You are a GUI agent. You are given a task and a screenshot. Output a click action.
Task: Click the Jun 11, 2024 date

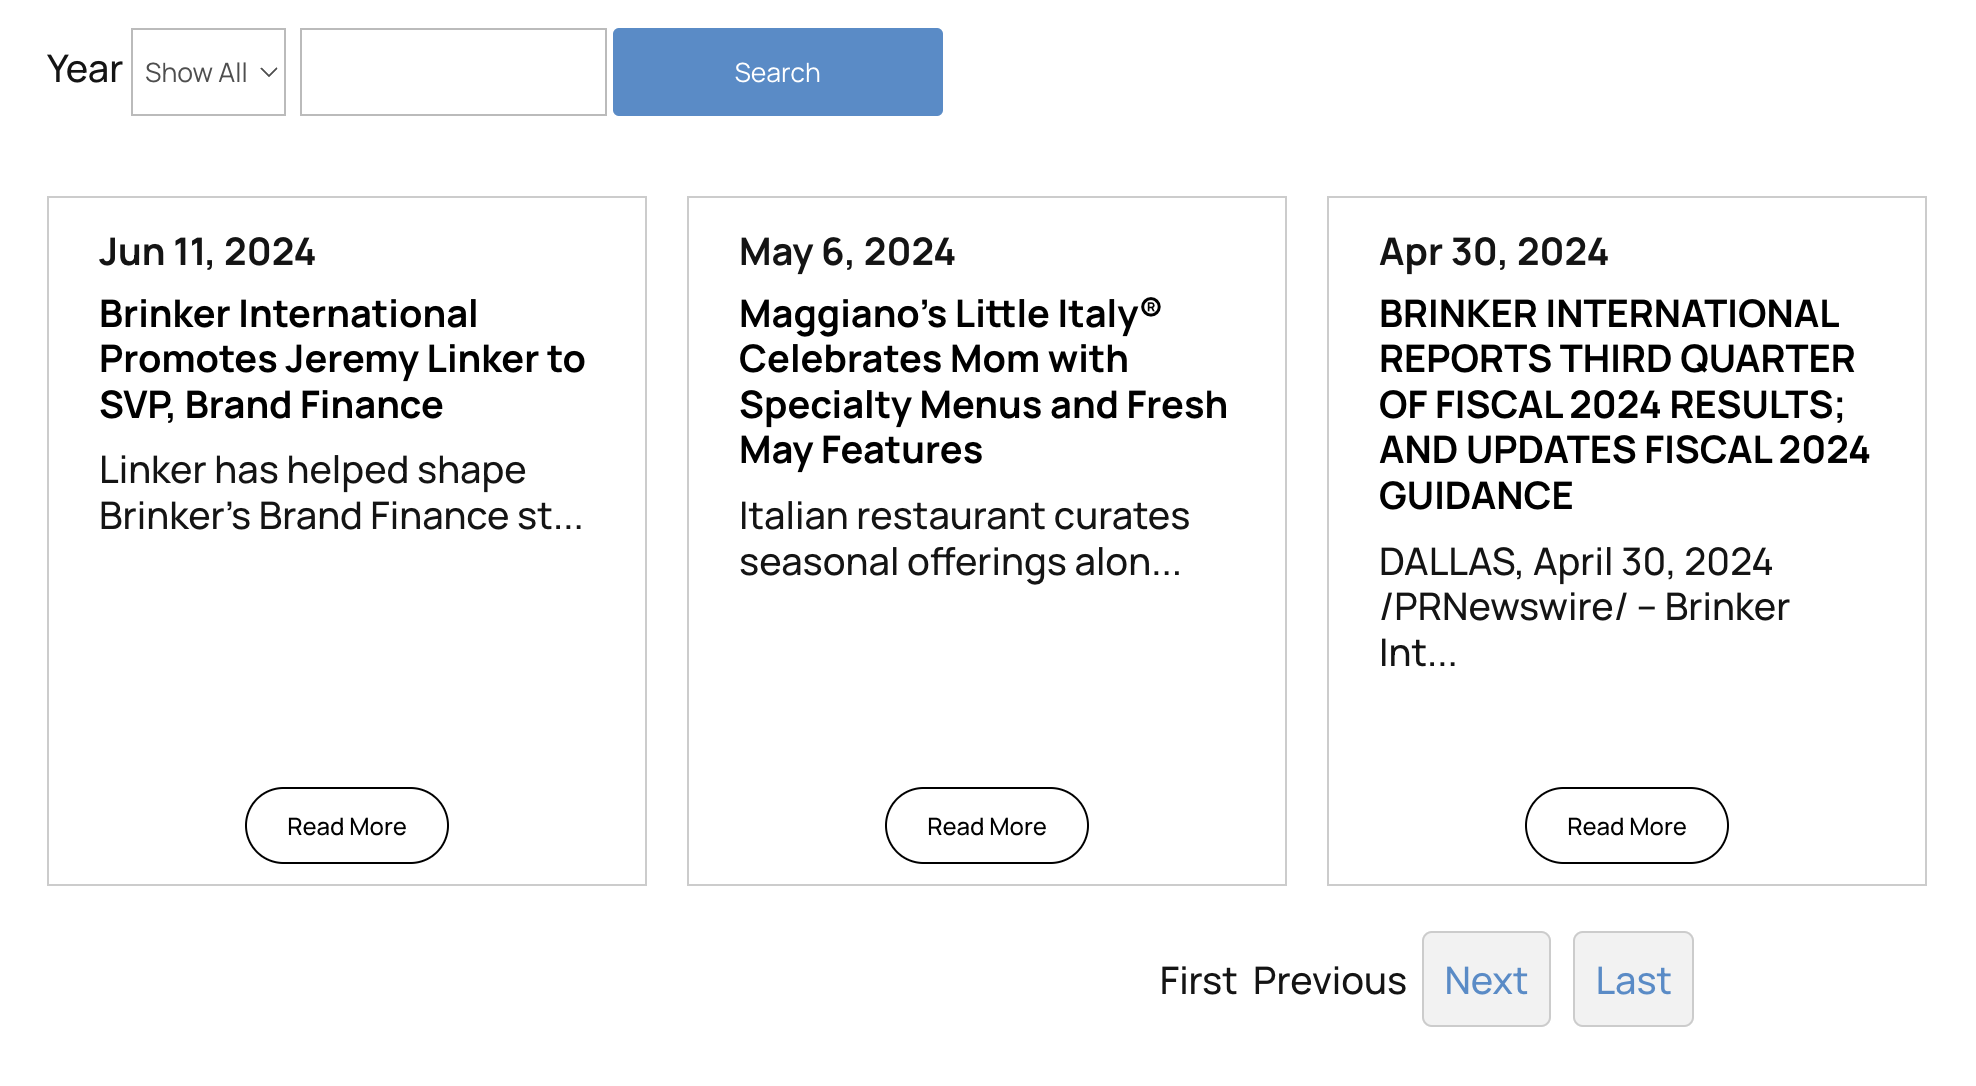(x=207, y=252)
